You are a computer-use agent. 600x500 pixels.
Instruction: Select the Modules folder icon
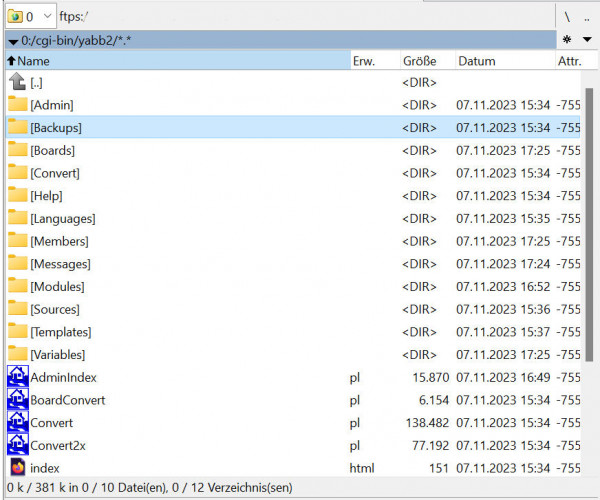18,285
